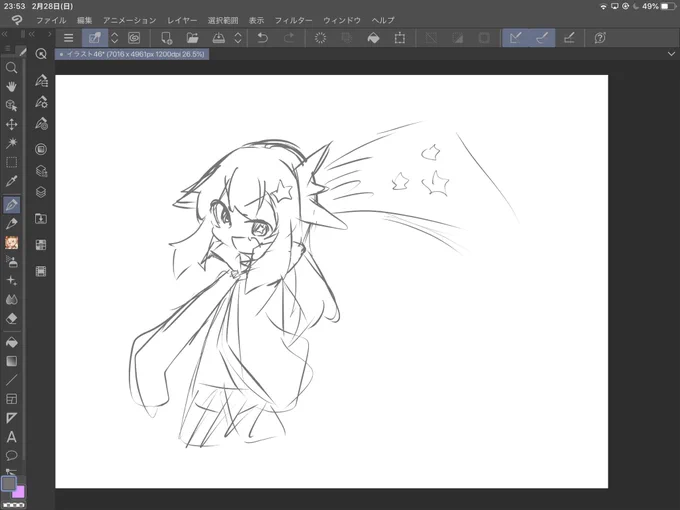
Task: Open the Tool Property palette icon
Action: [41, 102]
